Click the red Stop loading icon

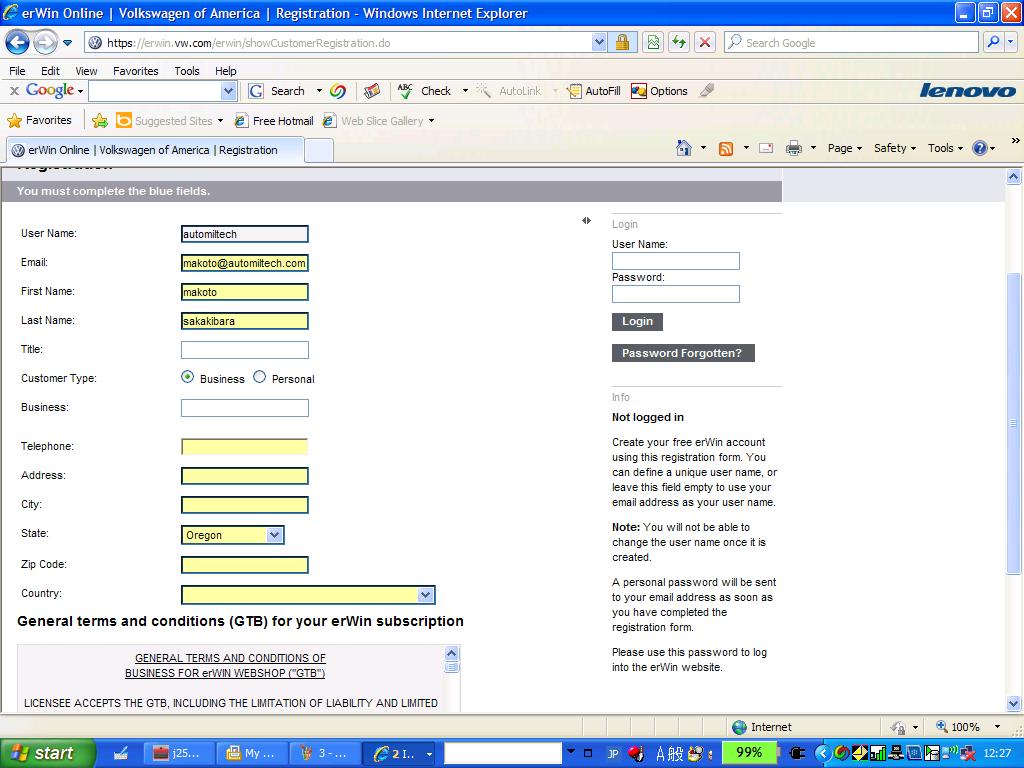point(705,43)
